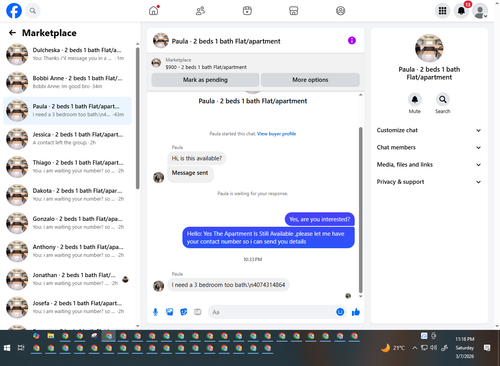The width and height of the screenshot is (500, 366).
Task: Choose a GIF icon in composer
Action: (x=198, y=312)
